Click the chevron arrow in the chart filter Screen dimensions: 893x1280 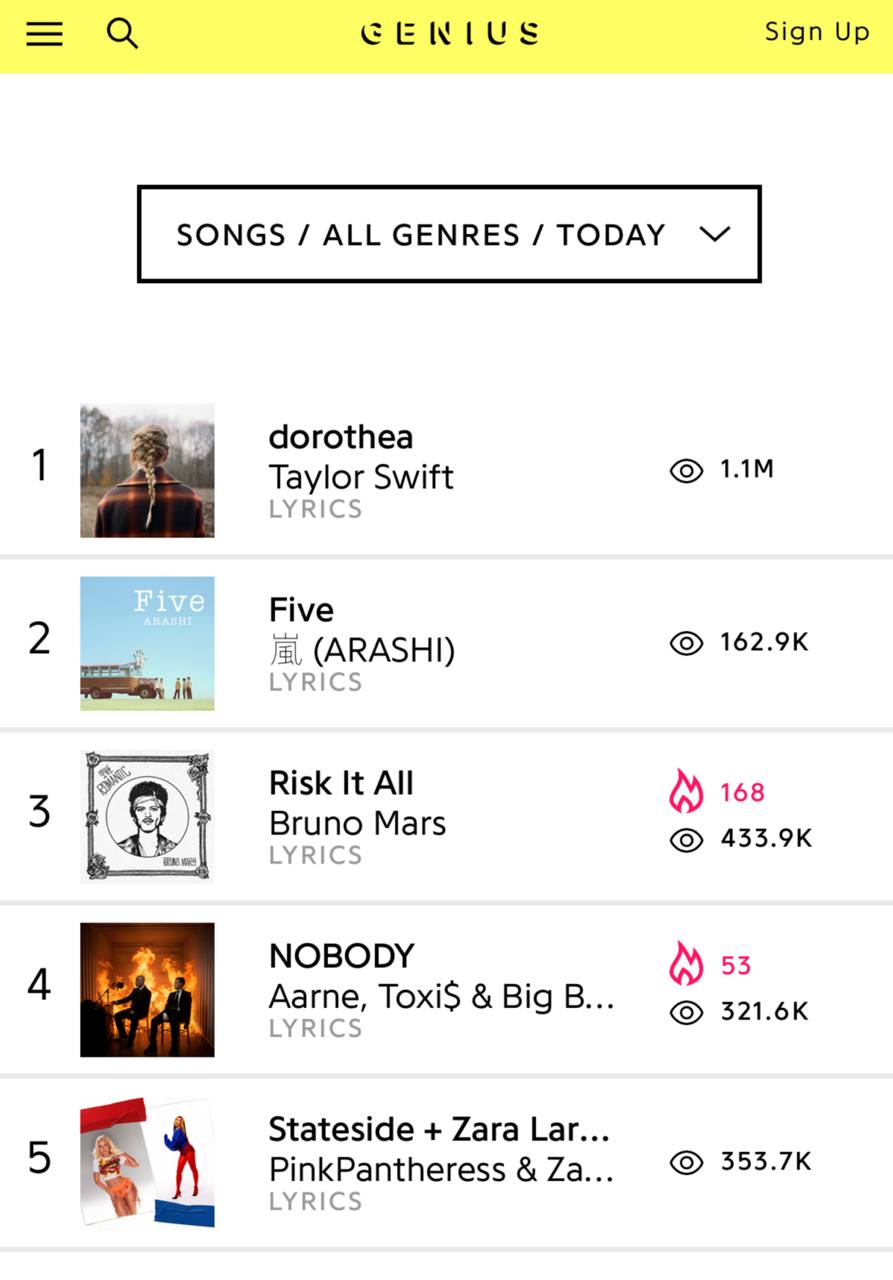pos(714,235)
